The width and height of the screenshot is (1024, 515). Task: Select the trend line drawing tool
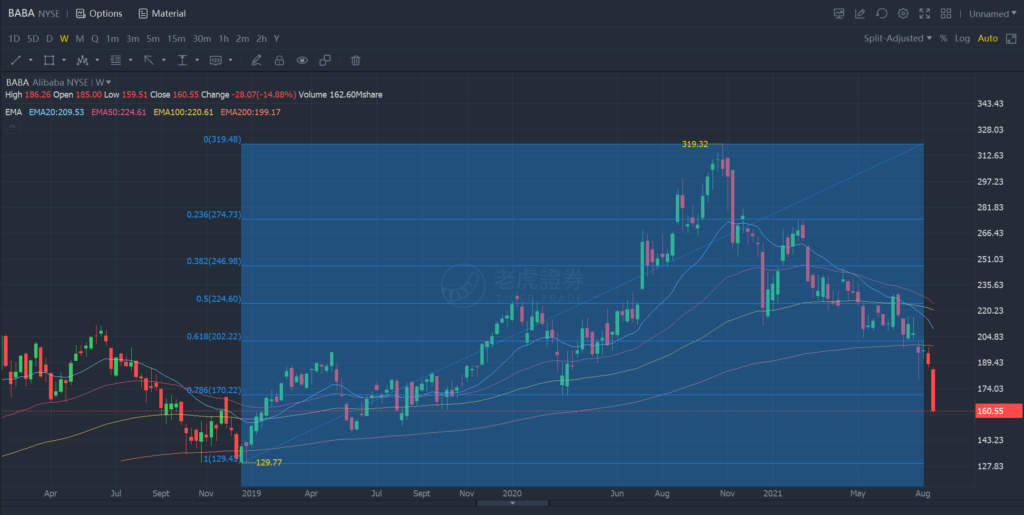[x=16, y=60]
